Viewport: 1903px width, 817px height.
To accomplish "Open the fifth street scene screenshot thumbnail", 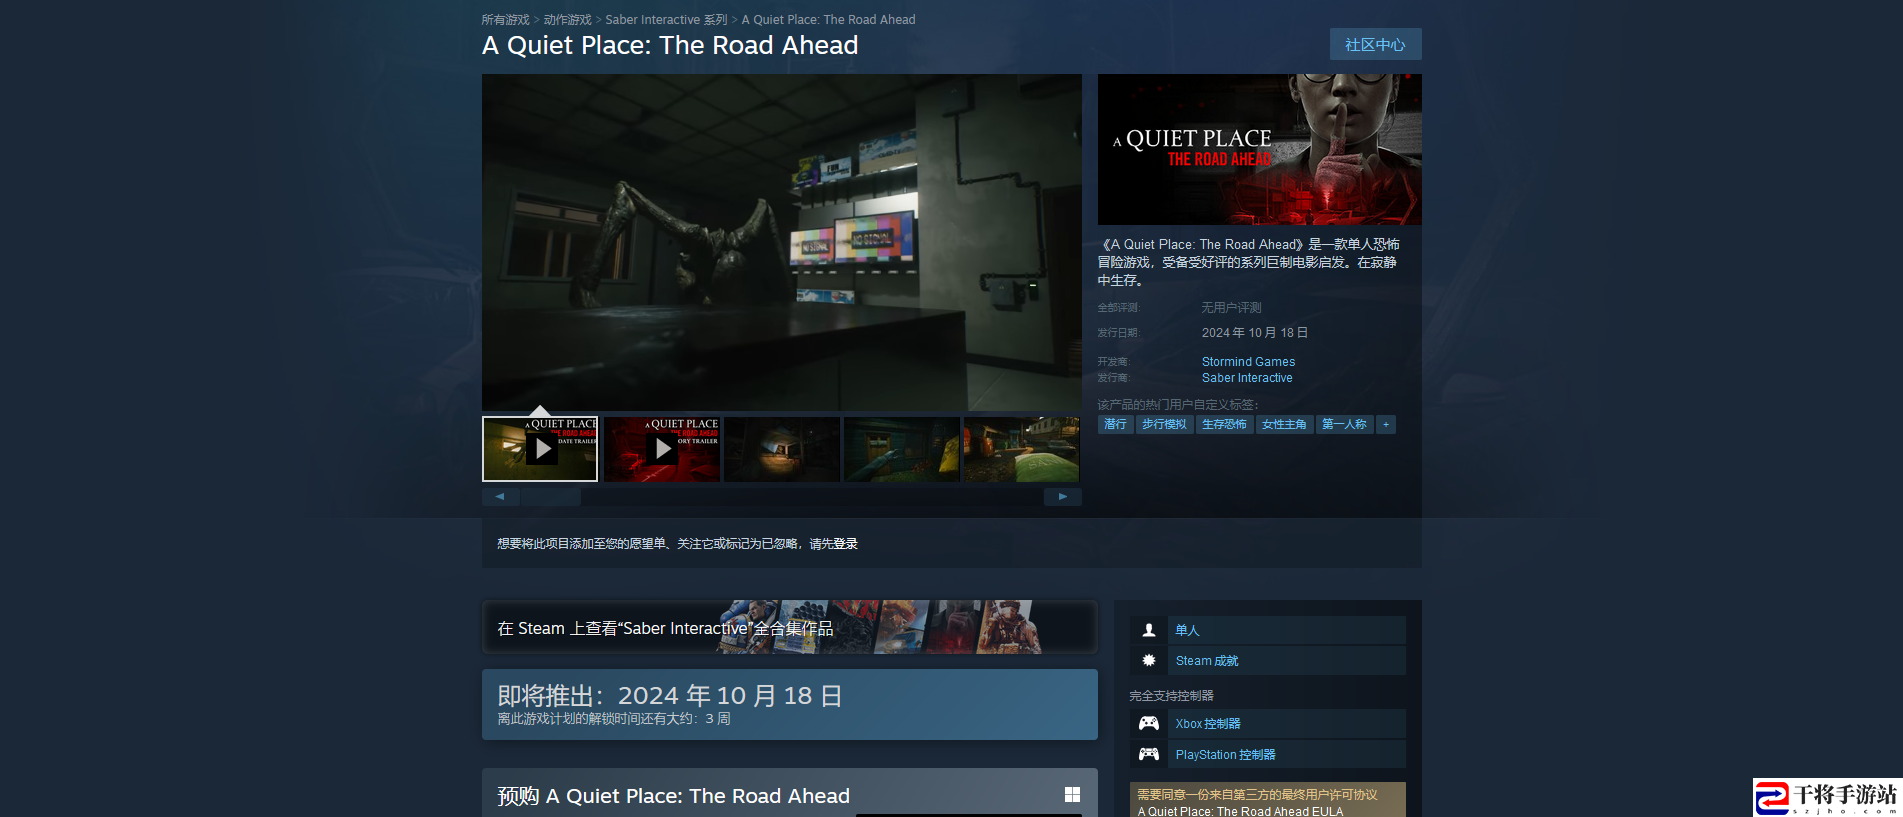I will [1021, 449].
